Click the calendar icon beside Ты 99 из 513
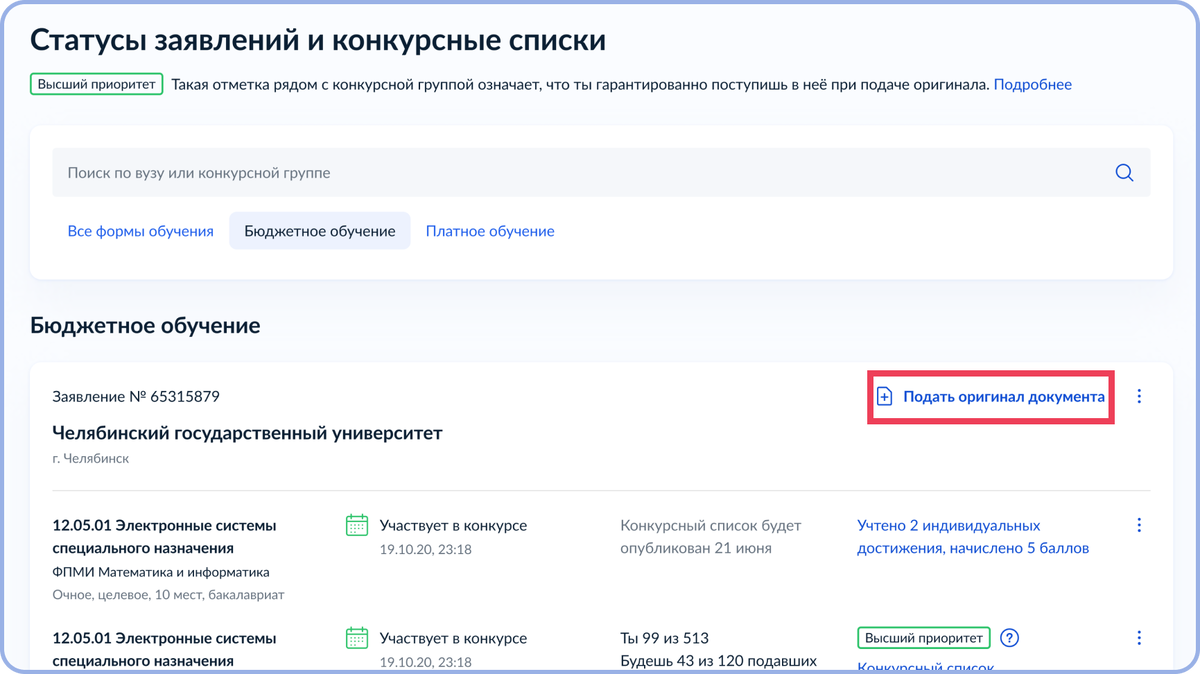Viewport: 1200px width, 674px height. coord(357,638)
